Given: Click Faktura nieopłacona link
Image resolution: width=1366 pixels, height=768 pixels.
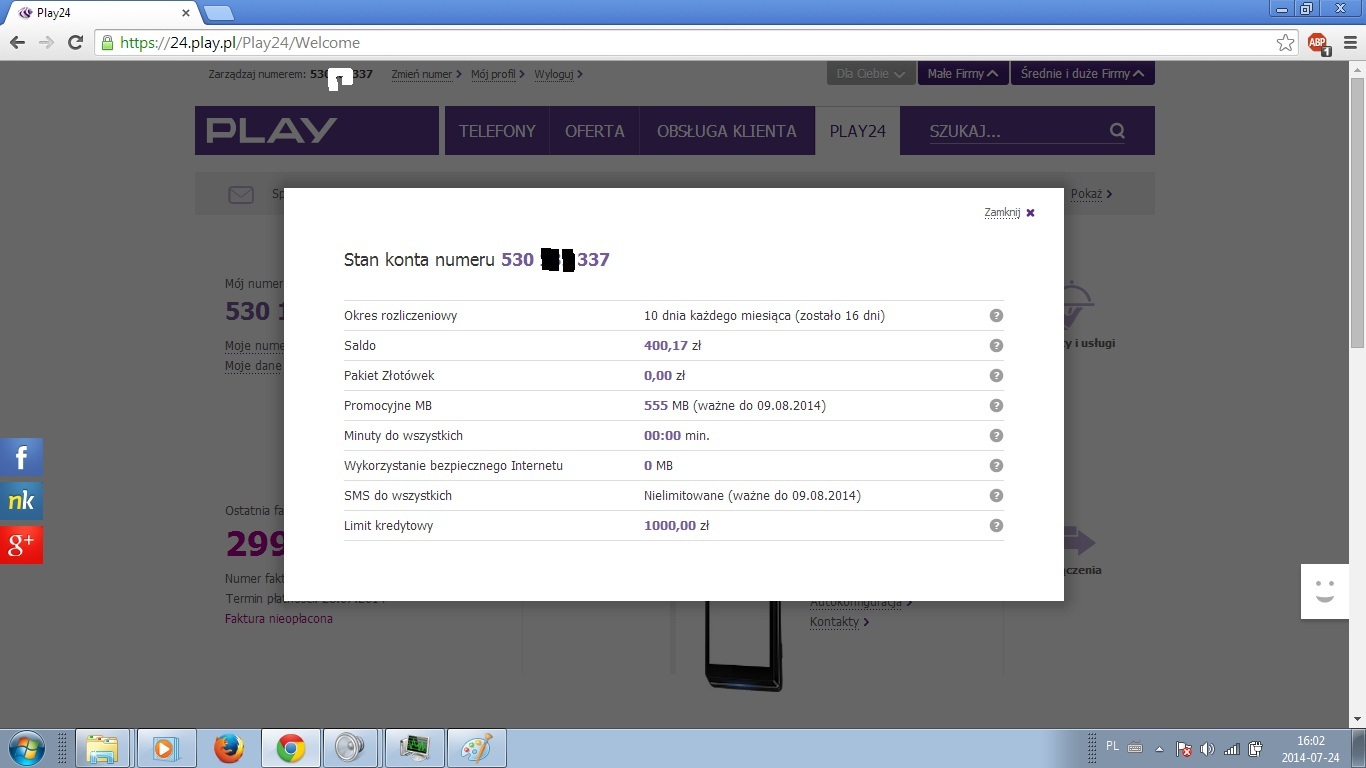Looking at the screenshot, I should click(x=279, y=619).
